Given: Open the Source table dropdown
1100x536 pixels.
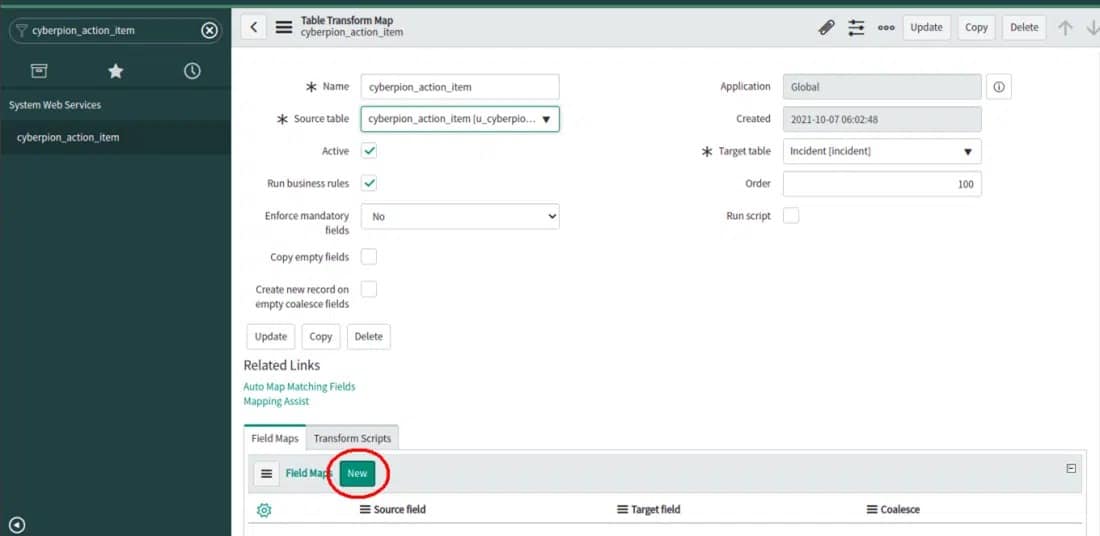Looking at the screenshot, I should 460,119.
